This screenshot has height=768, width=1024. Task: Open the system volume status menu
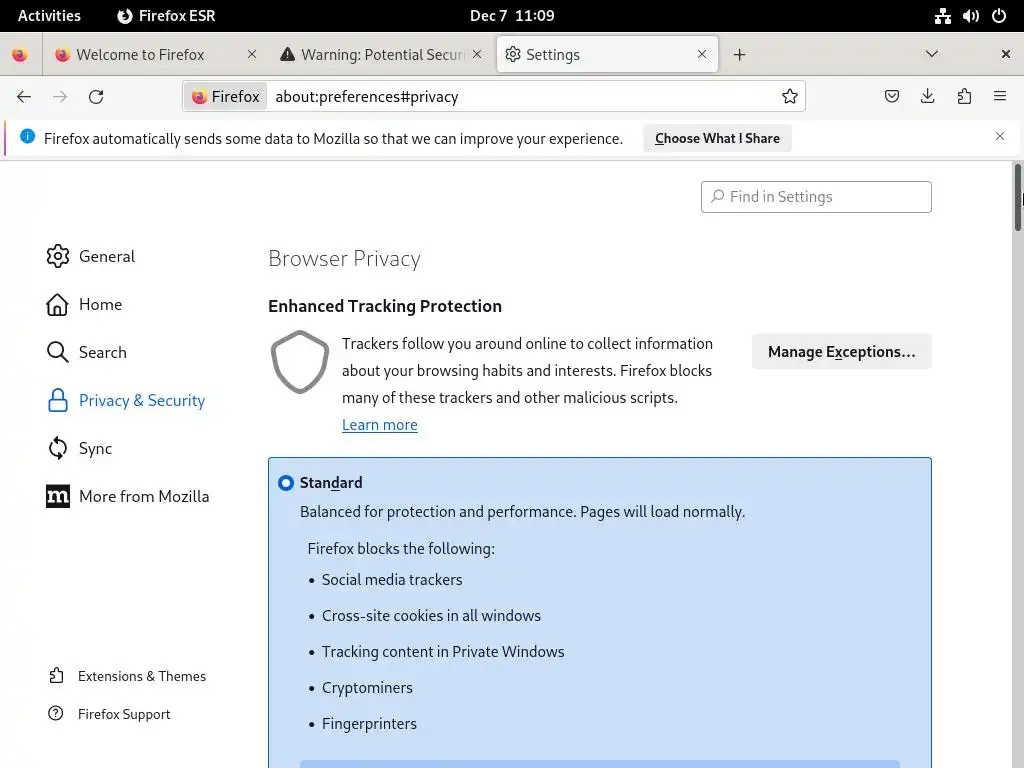[x=971, y=16]
